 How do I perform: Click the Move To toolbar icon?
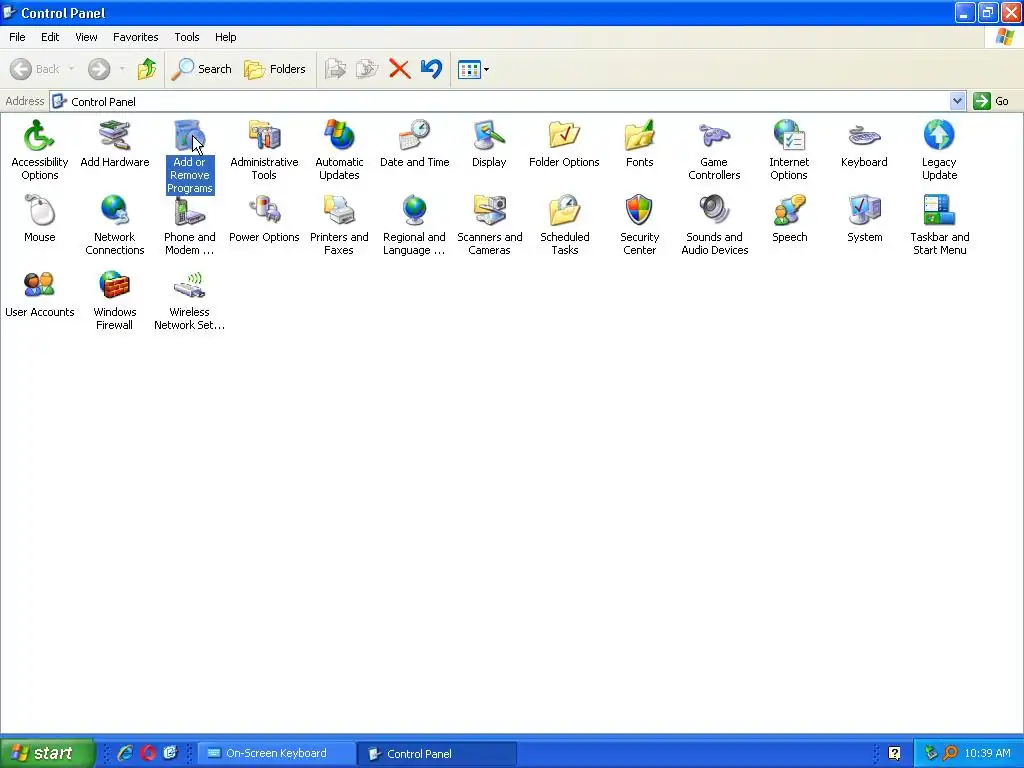coord(335,69)
